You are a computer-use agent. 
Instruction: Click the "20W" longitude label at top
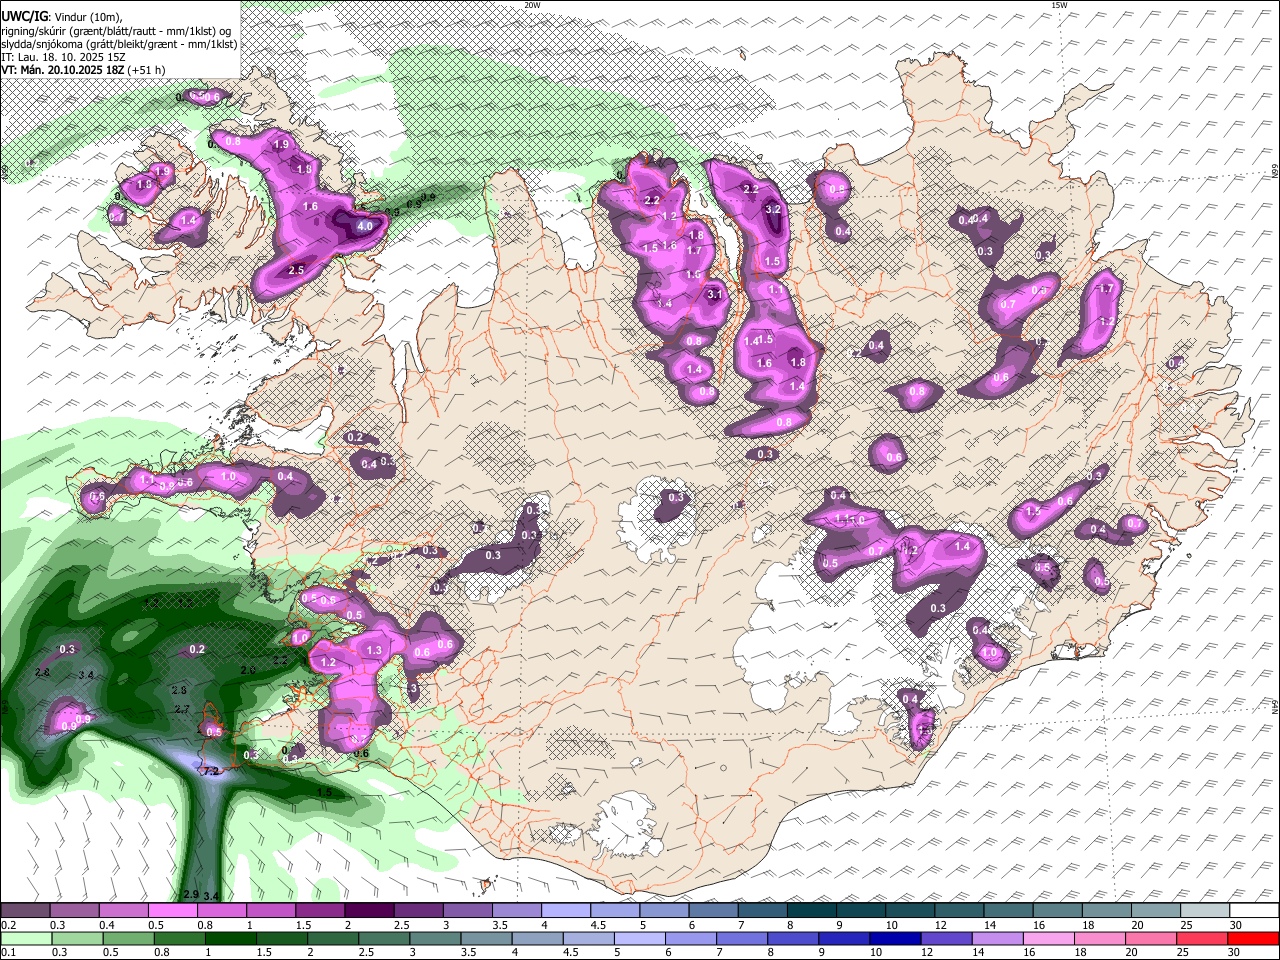(x=532, y=5)
